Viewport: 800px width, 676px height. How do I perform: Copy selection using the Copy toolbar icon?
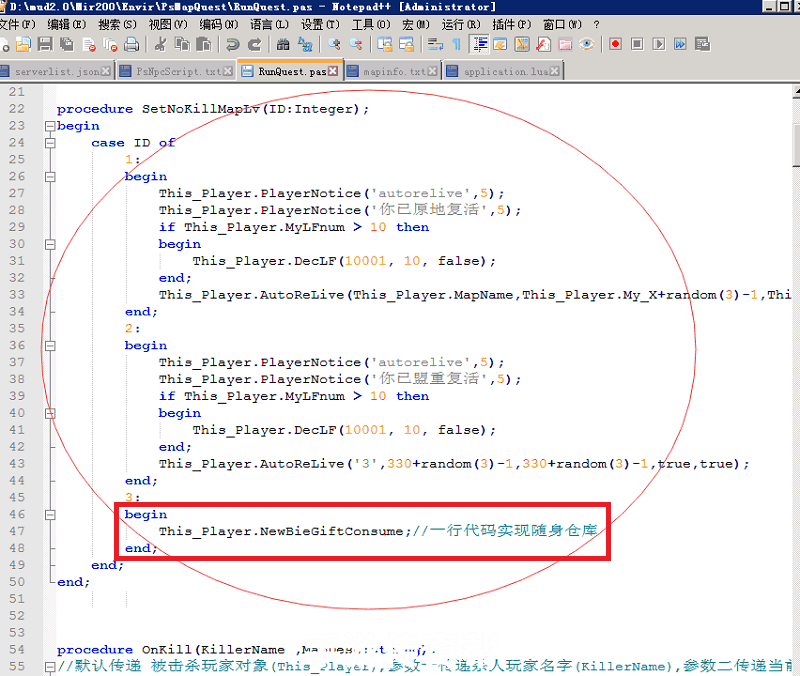182,45
